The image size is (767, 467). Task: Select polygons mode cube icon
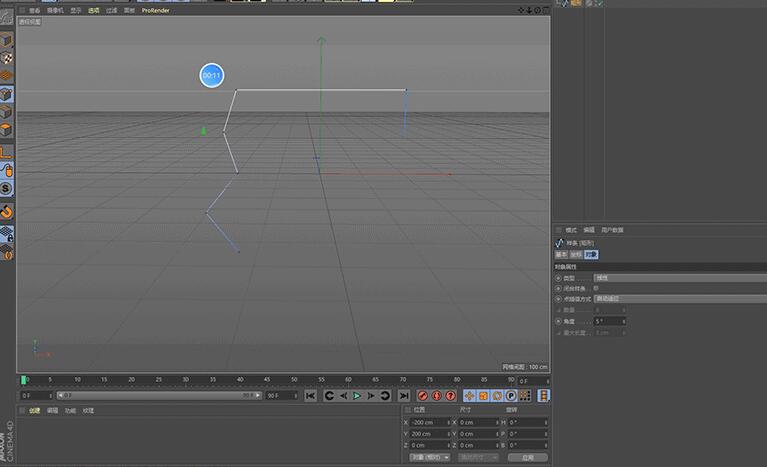coord(6,130)
